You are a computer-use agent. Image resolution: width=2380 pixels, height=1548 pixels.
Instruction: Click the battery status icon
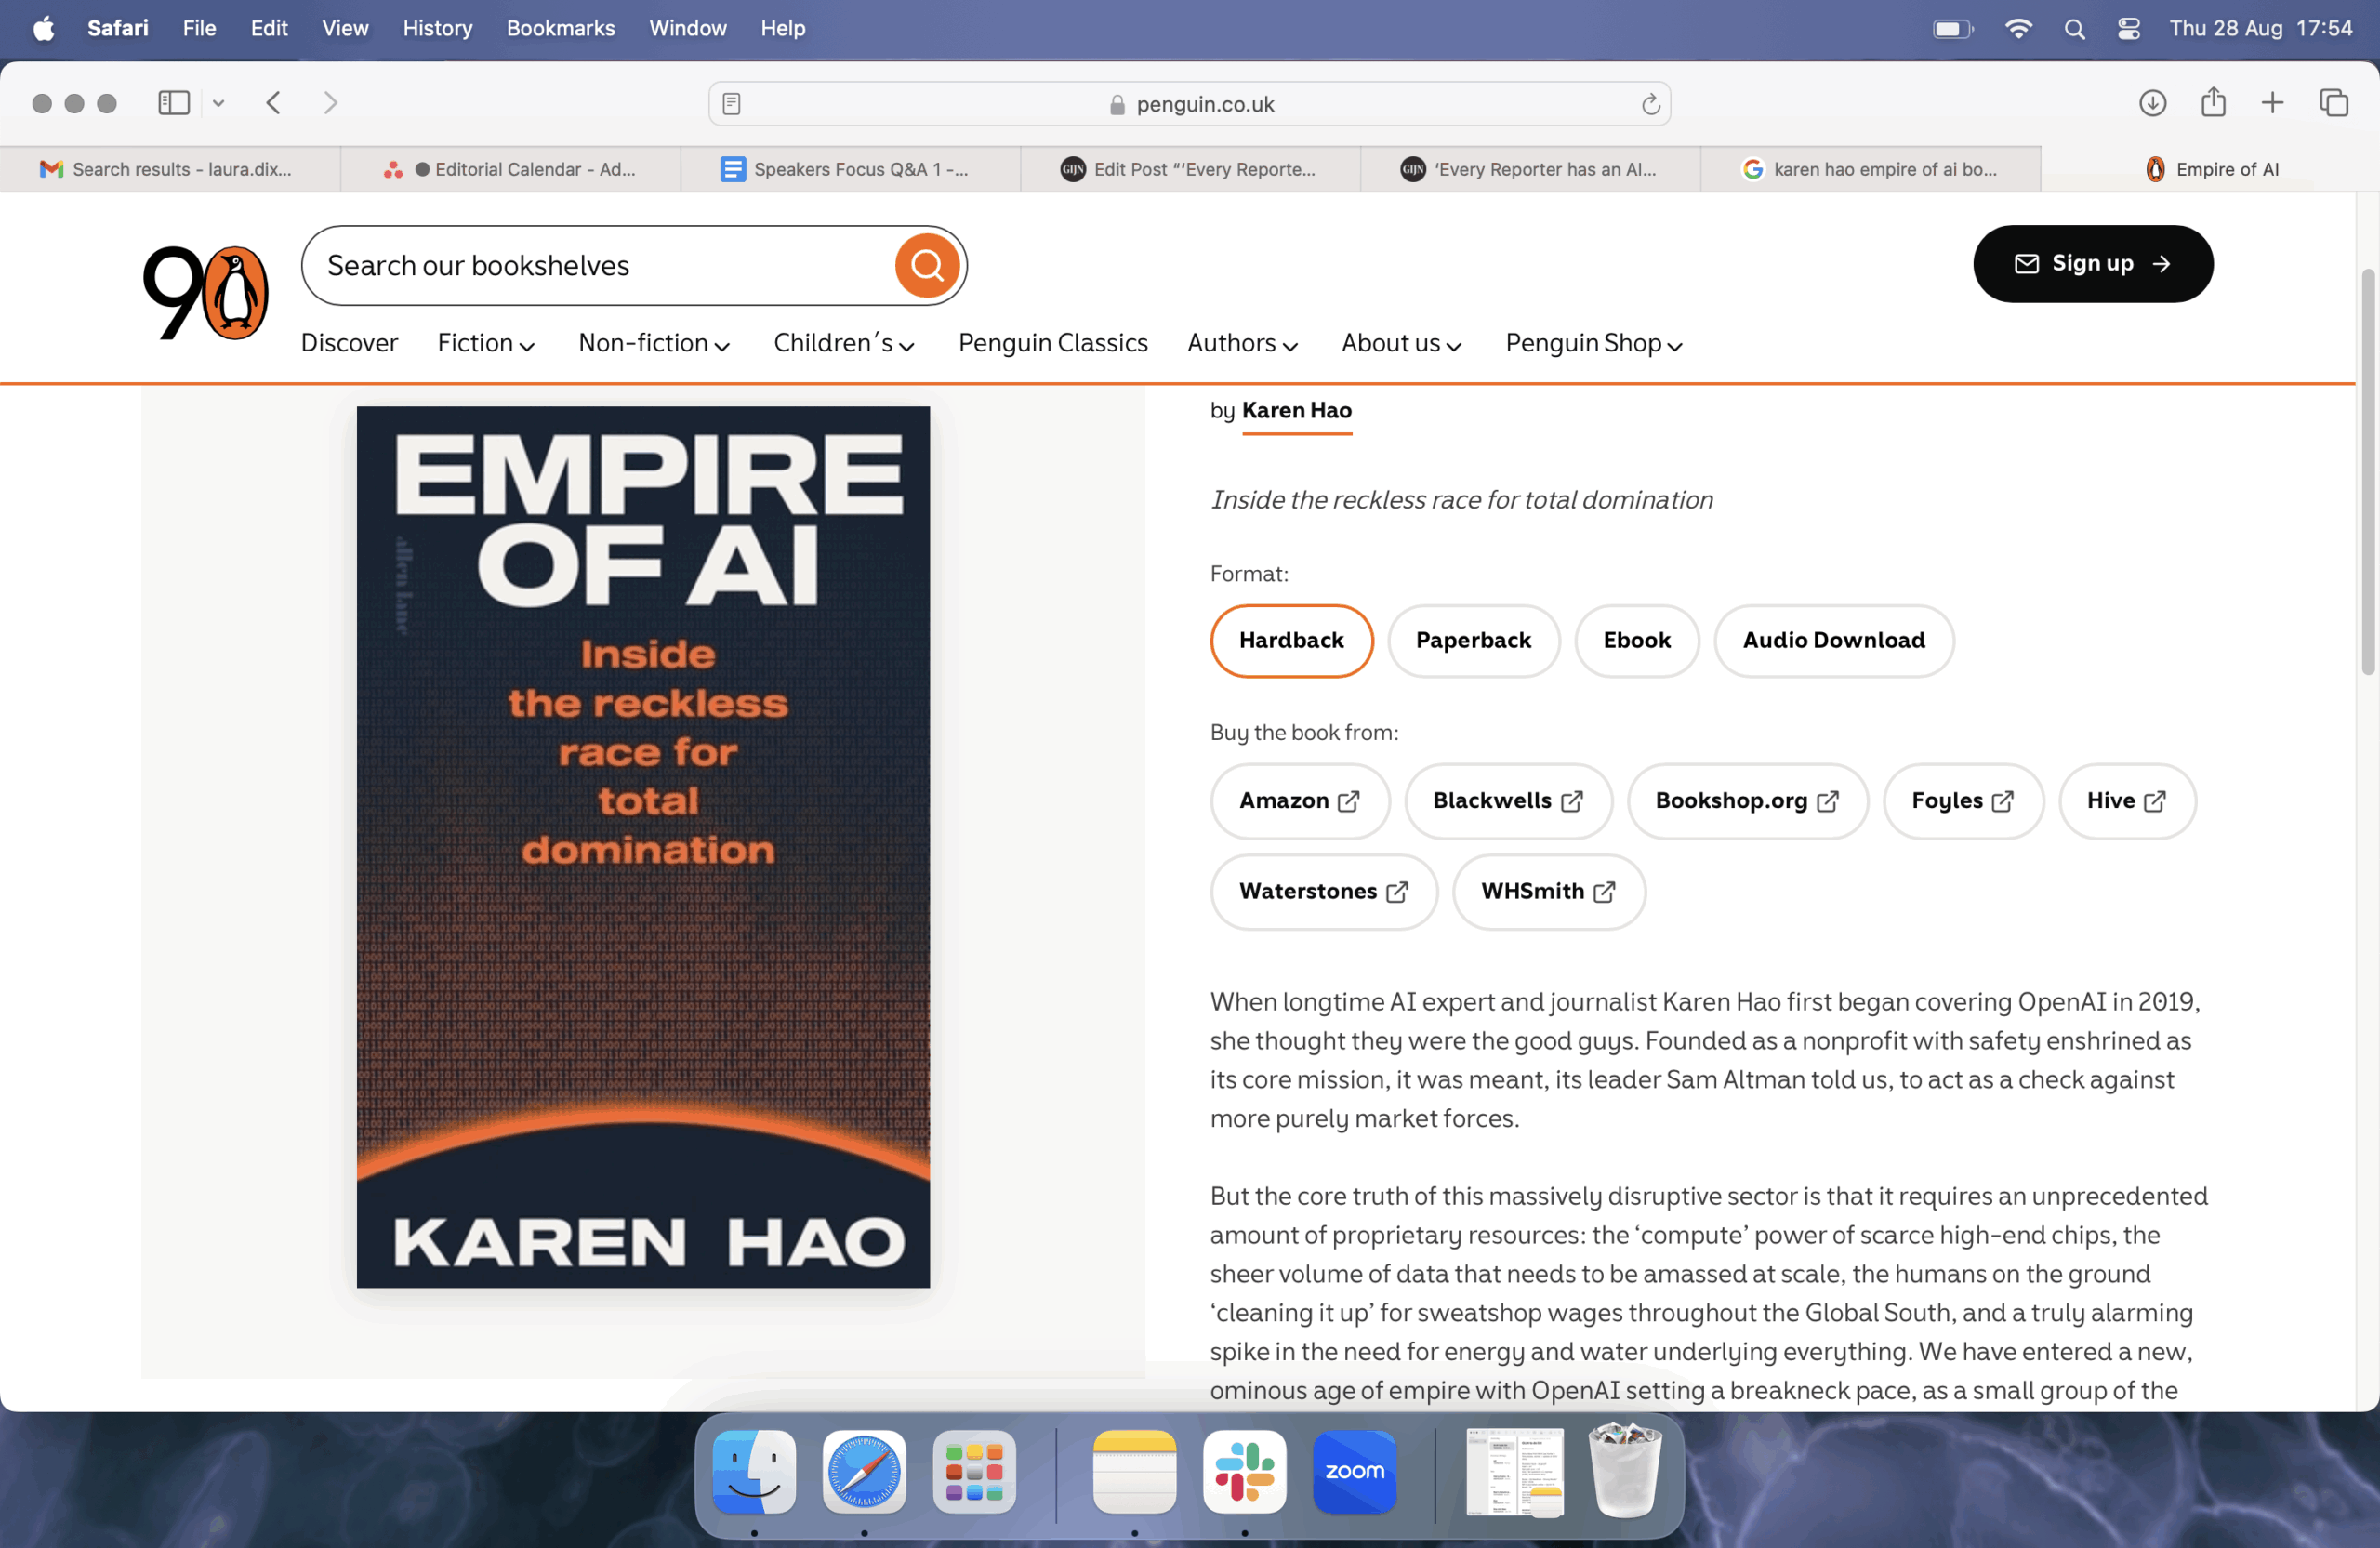pyautogui.click(x=1952, y=29)
